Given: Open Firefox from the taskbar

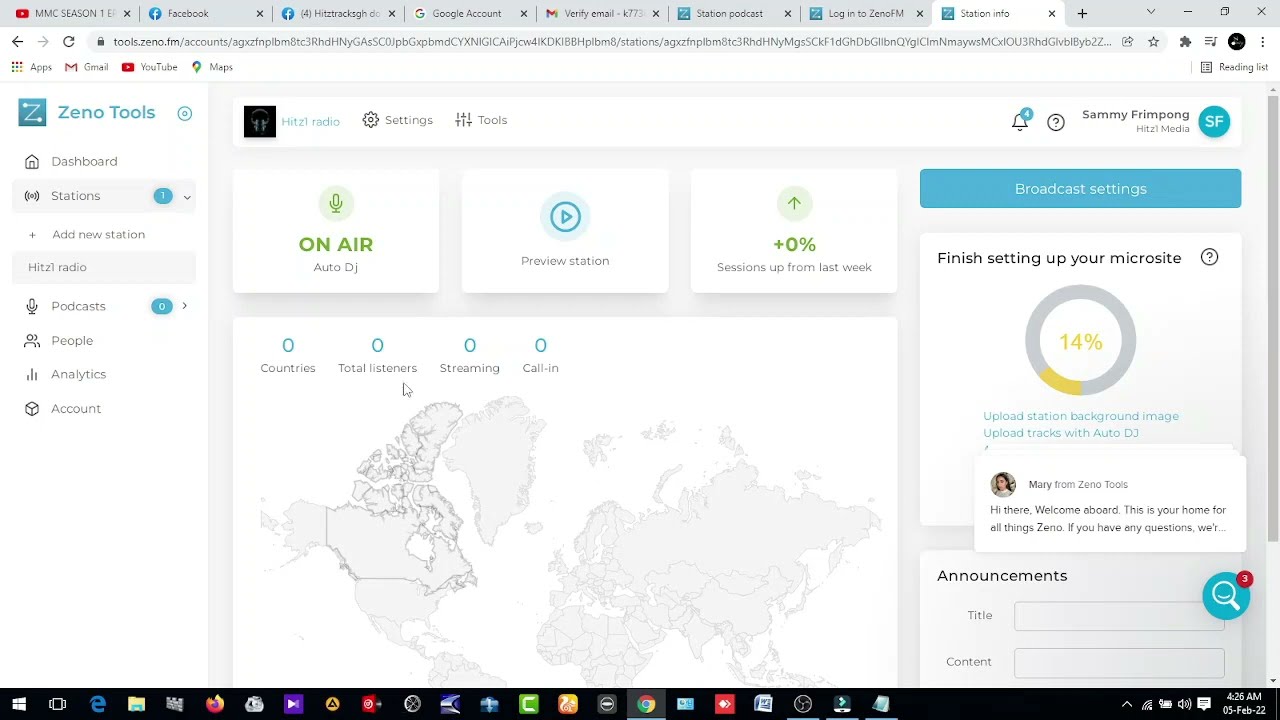Looking at the screenshot, I should click(x=215, y=704).
